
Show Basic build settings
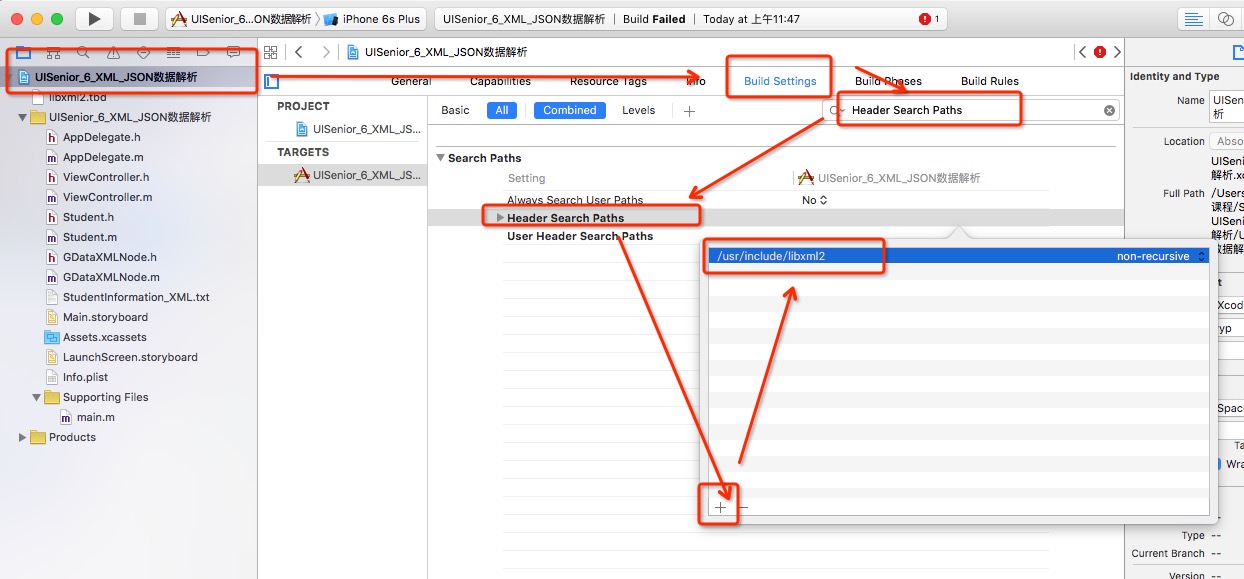(x=455, y=110)
